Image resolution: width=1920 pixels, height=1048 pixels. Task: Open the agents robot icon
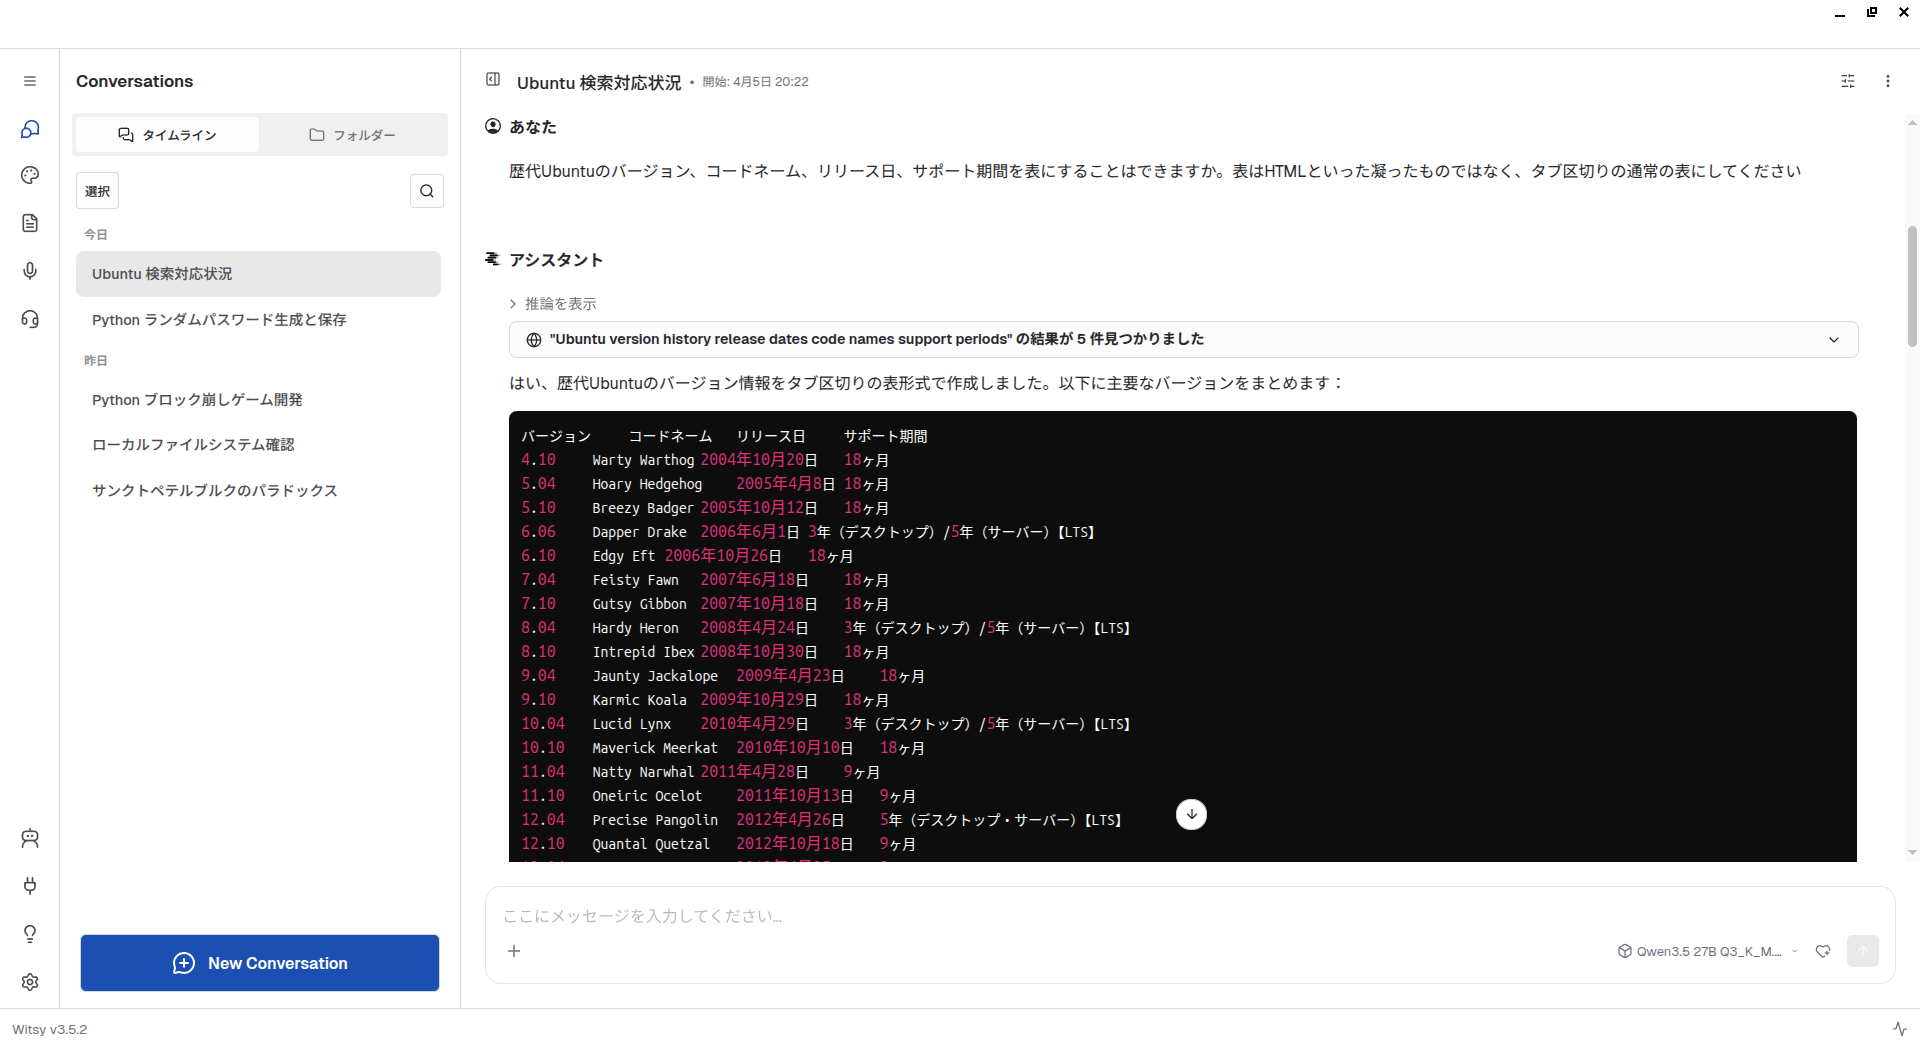(30, 838)
